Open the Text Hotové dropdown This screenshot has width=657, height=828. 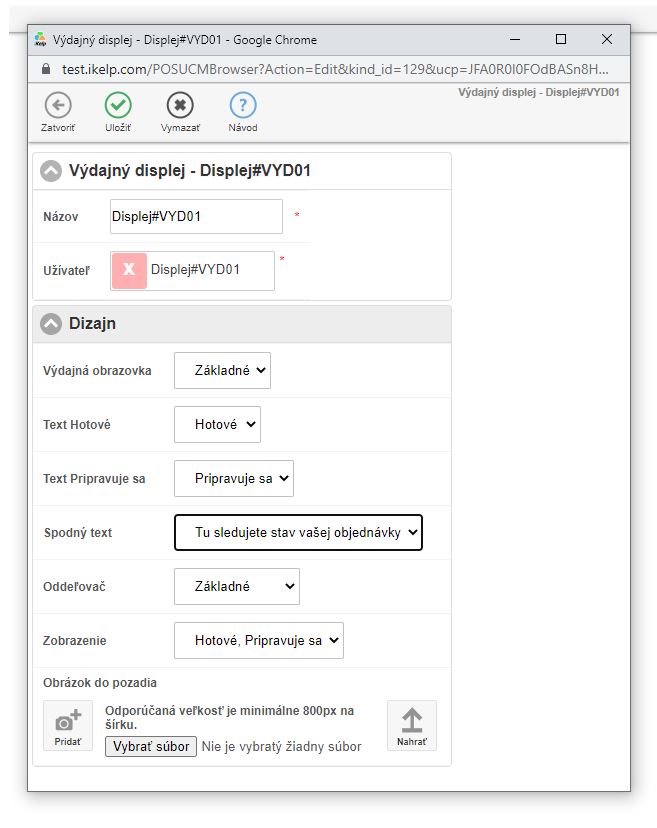217,424
